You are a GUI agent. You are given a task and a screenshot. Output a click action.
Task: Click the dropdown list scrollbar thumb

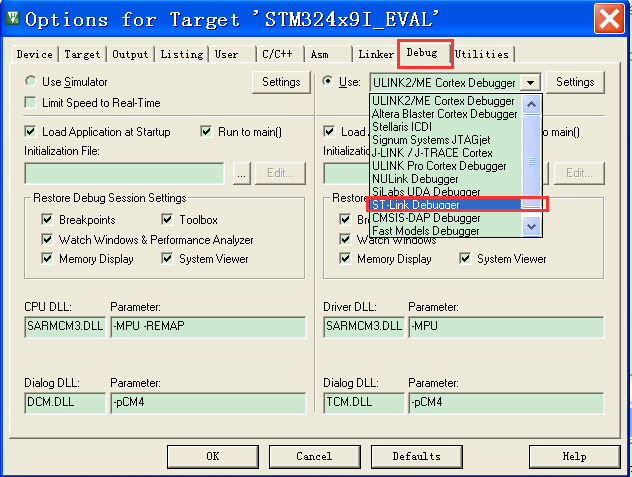pos(532,161)
